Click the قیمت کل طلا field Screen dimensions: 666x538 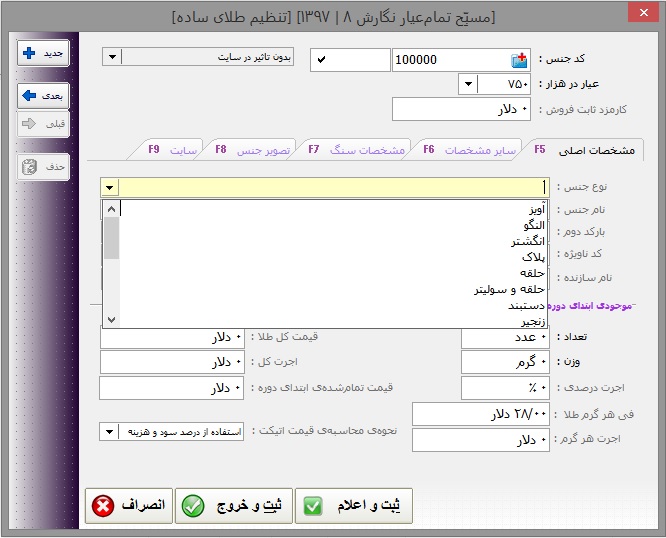pyautogui.click(x=172, y=337)
